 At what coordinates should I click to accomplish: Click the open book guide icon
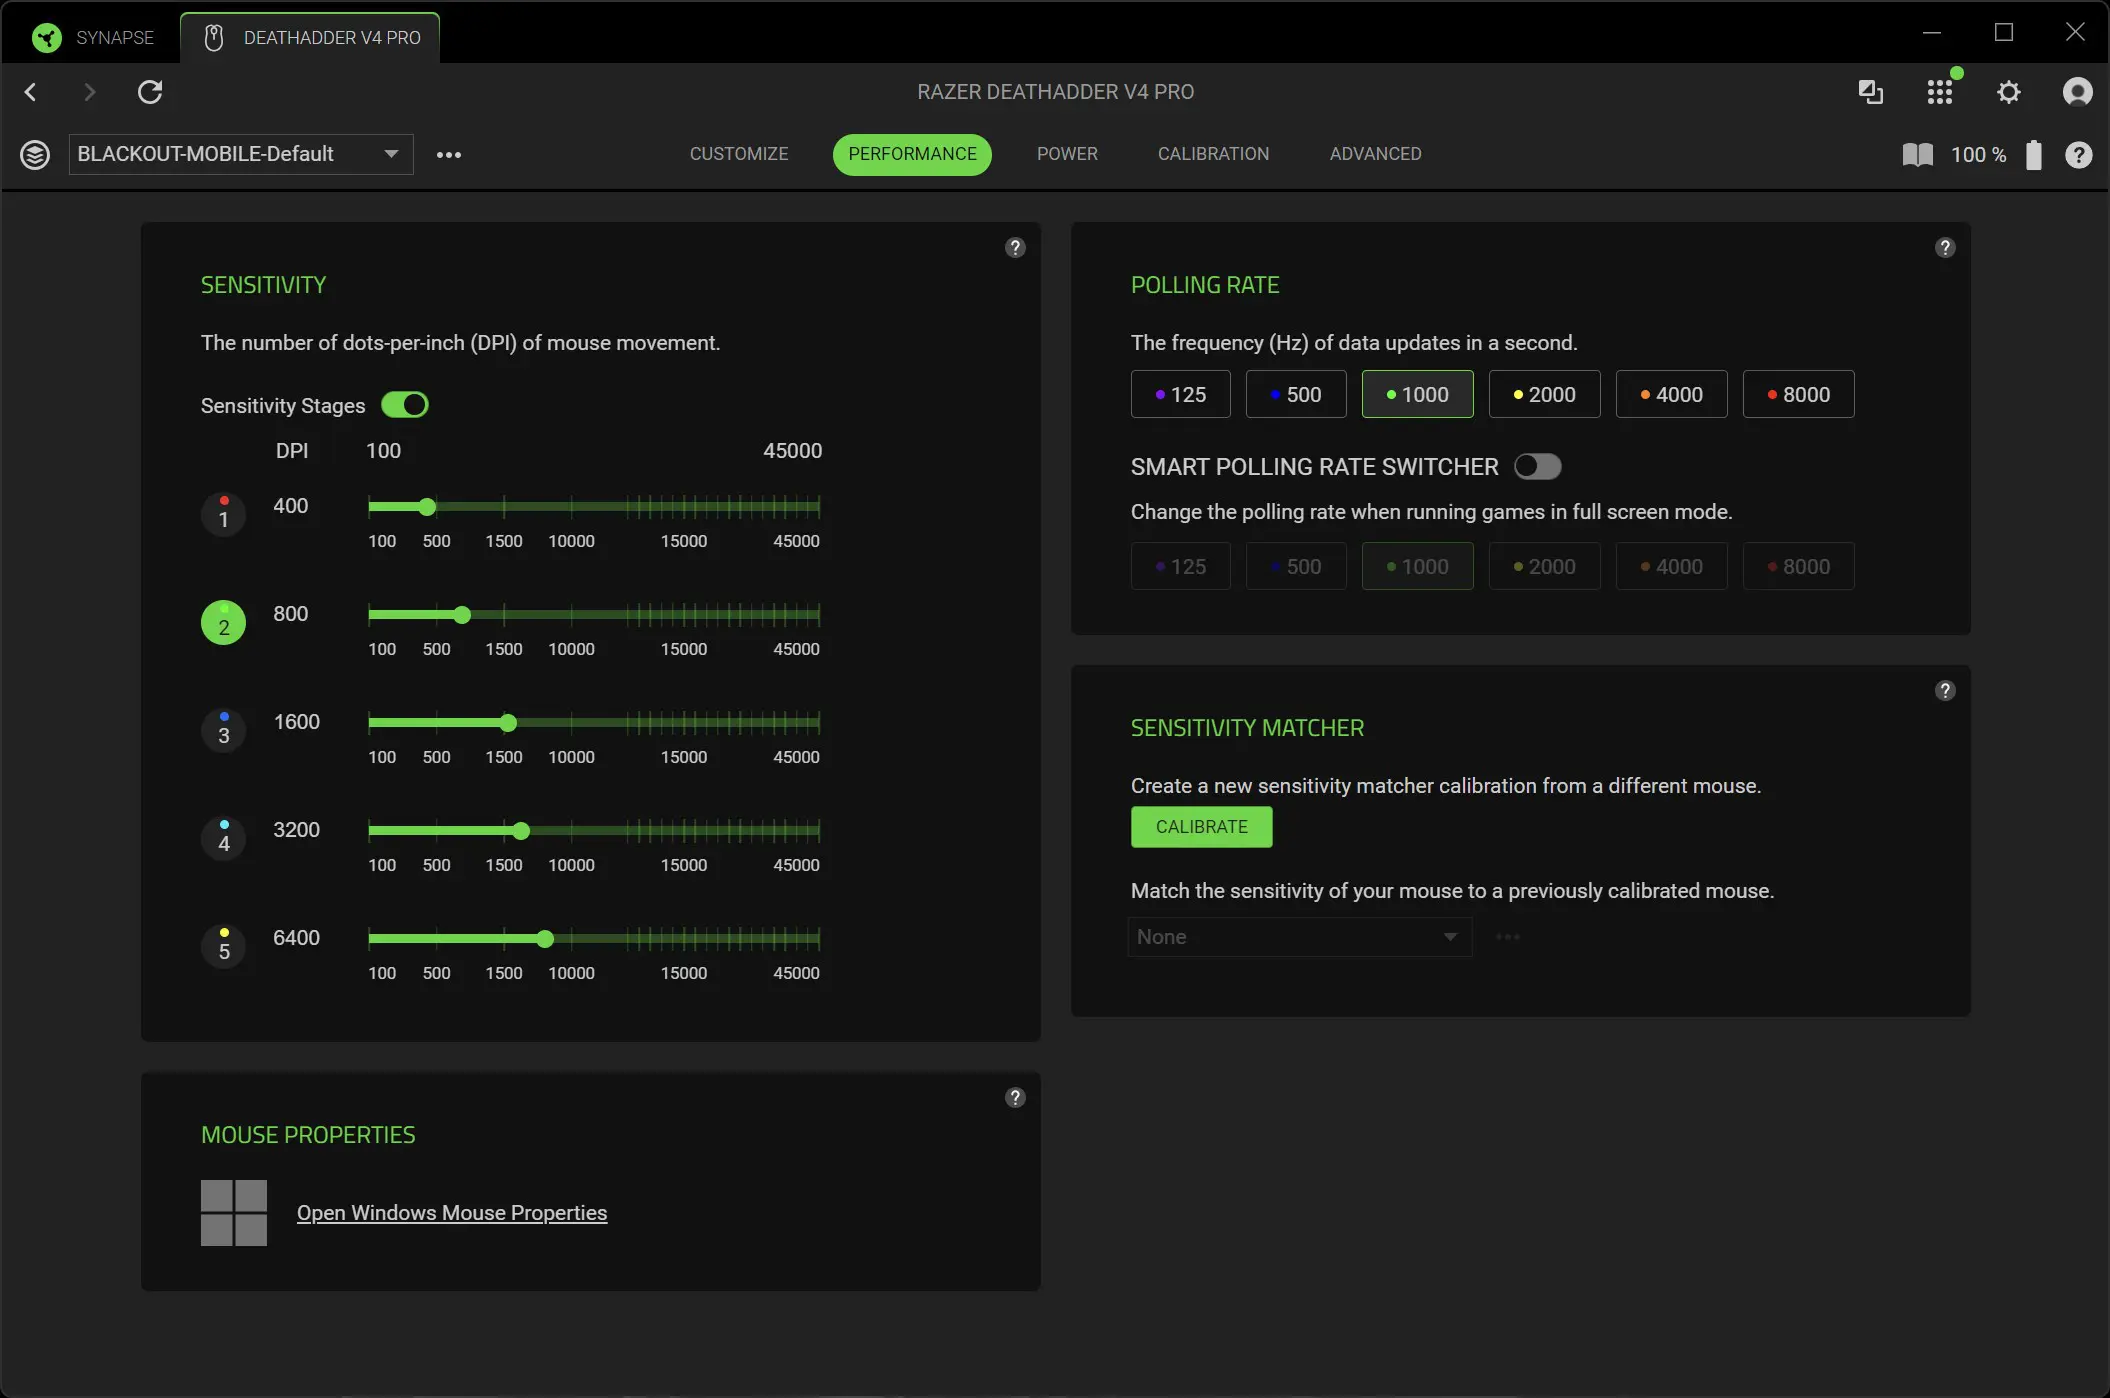click(1917, 155)
